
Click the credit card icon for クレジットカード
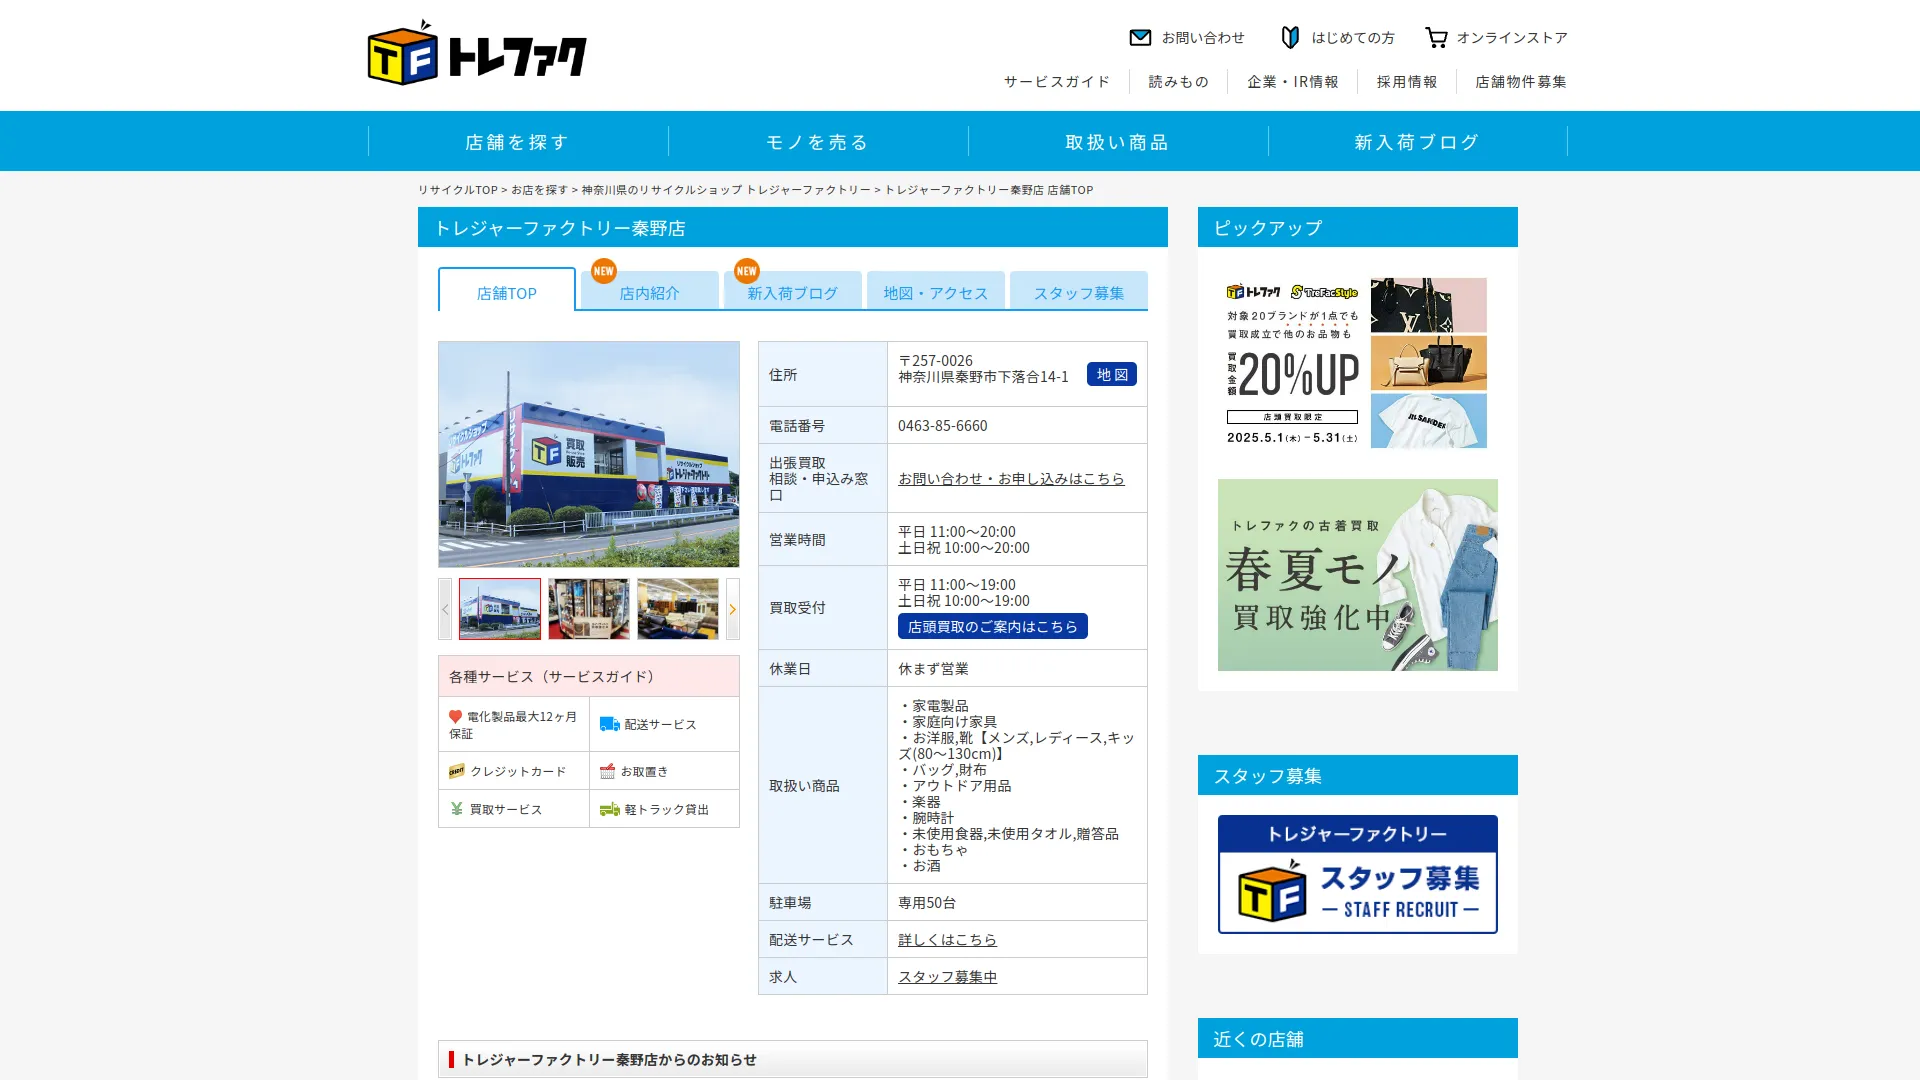(456, 771)
